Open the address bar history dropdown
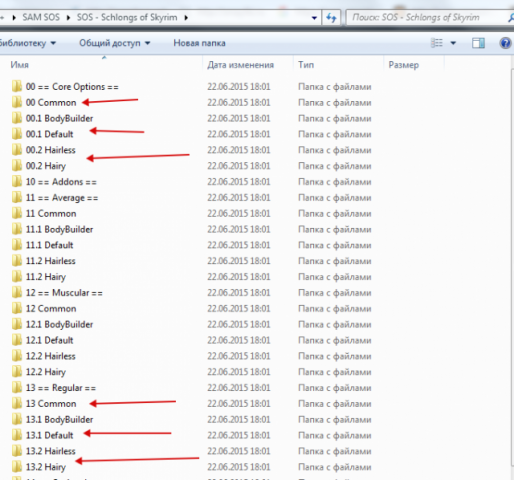Screen dimensions: 514x480 (314, 18)
